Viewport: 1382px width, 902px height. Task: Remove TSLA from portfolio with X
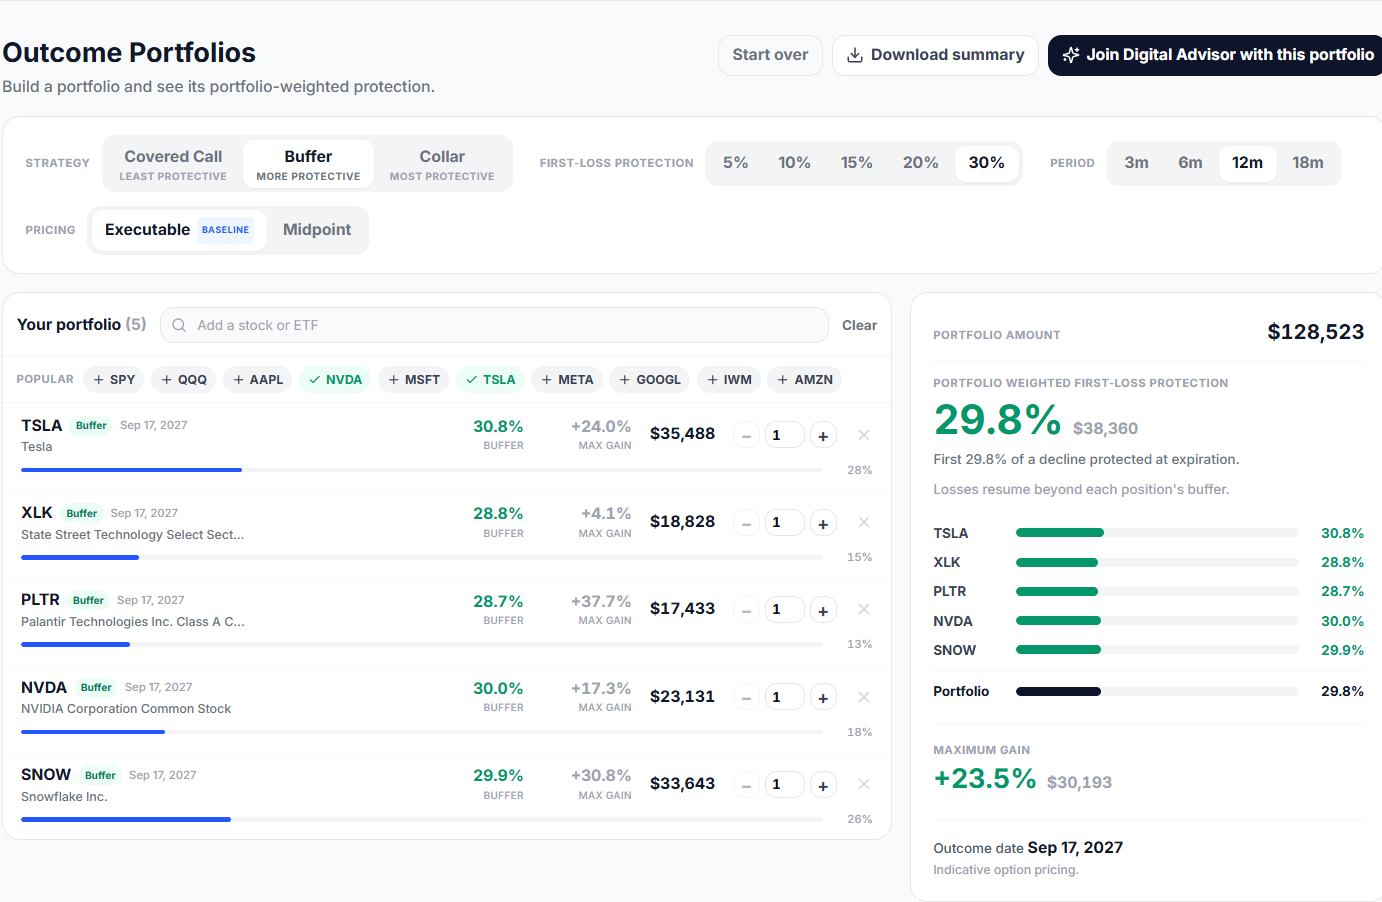[x=864, y=435]
